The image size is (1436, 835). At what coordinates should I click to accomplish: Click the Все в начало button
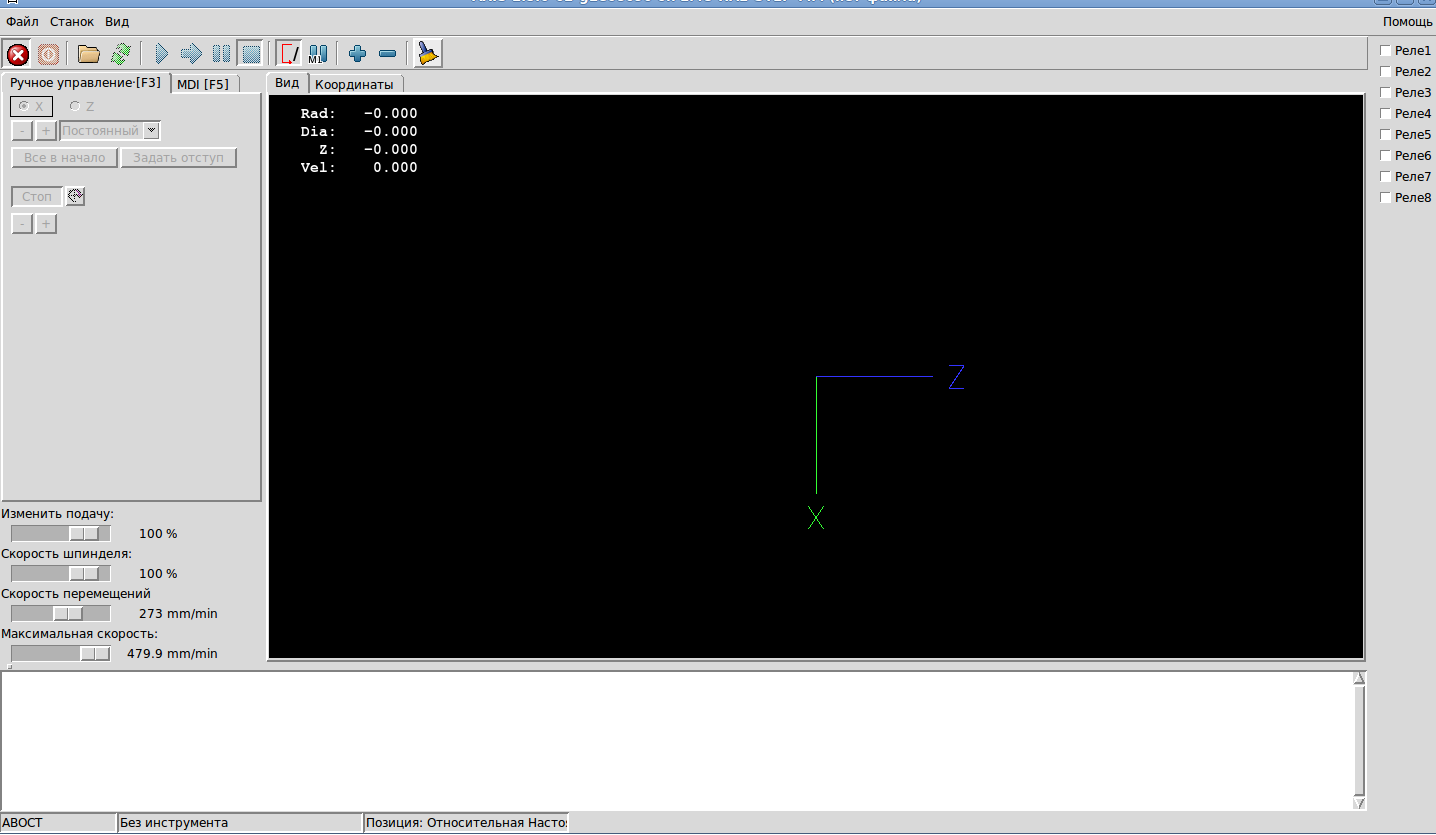click(65, 158)
